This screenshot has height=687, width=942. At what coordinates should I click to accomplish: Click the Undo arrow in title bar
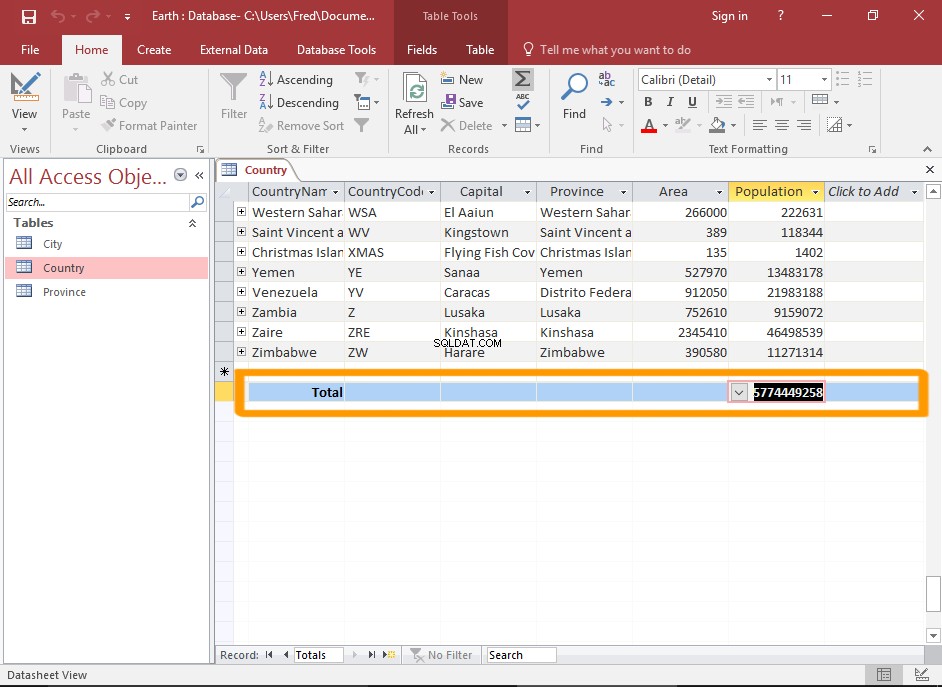pos(58,16)
